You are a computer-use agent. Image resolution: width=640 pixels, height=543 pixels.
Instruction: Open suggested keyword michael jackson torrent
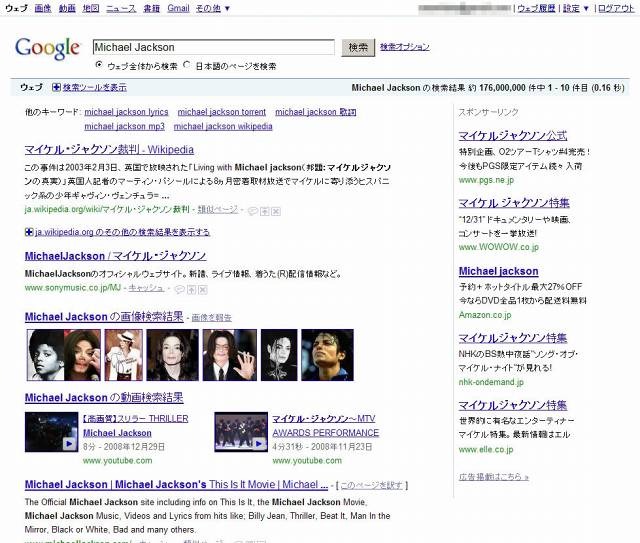pos(222,112)
